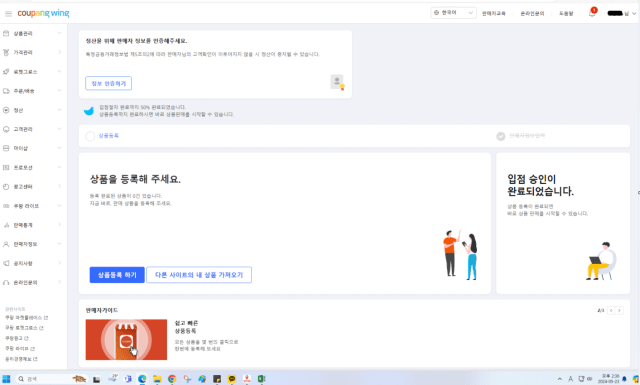Open Microsoft Edge from taskbar

[142, 379]
